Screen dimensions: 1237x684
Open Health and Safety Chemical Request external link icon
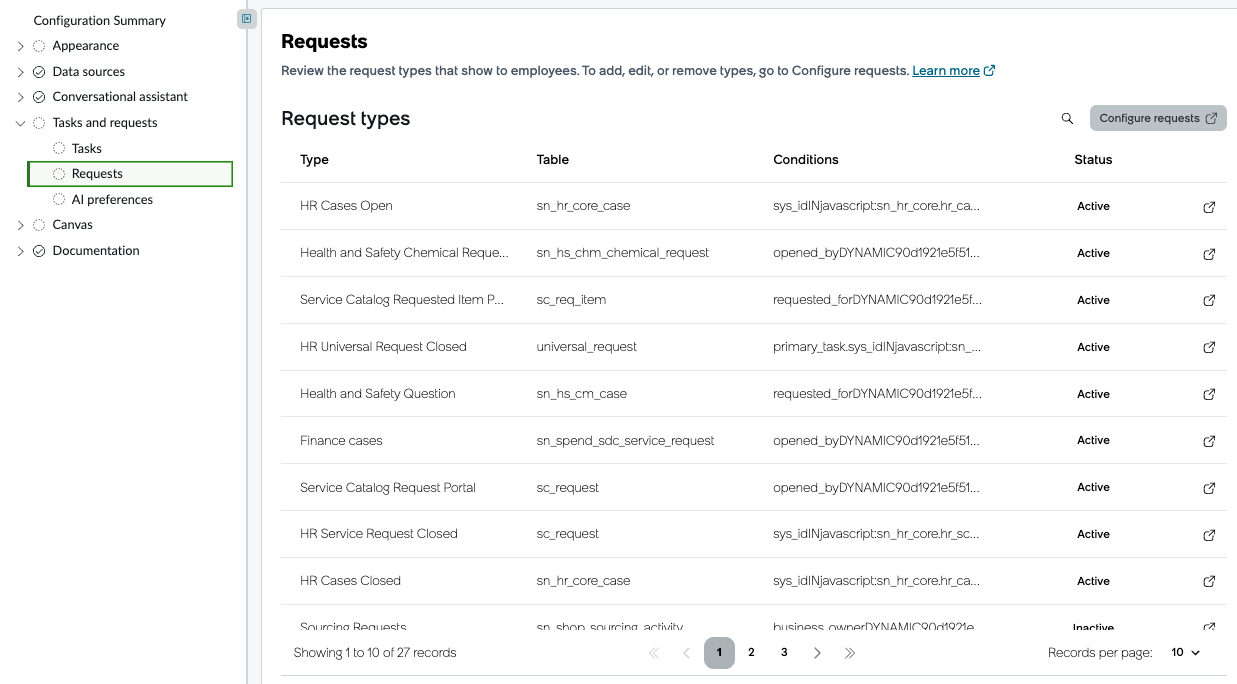click(x=1209, y=254)
